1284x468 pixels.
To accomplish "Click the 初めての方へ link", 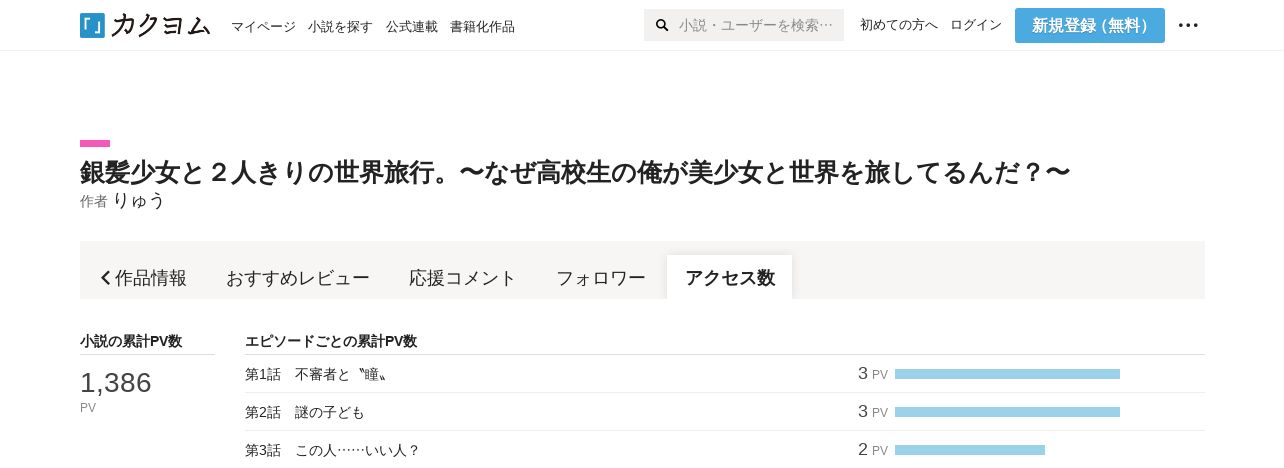I will [x=899, y=25].
